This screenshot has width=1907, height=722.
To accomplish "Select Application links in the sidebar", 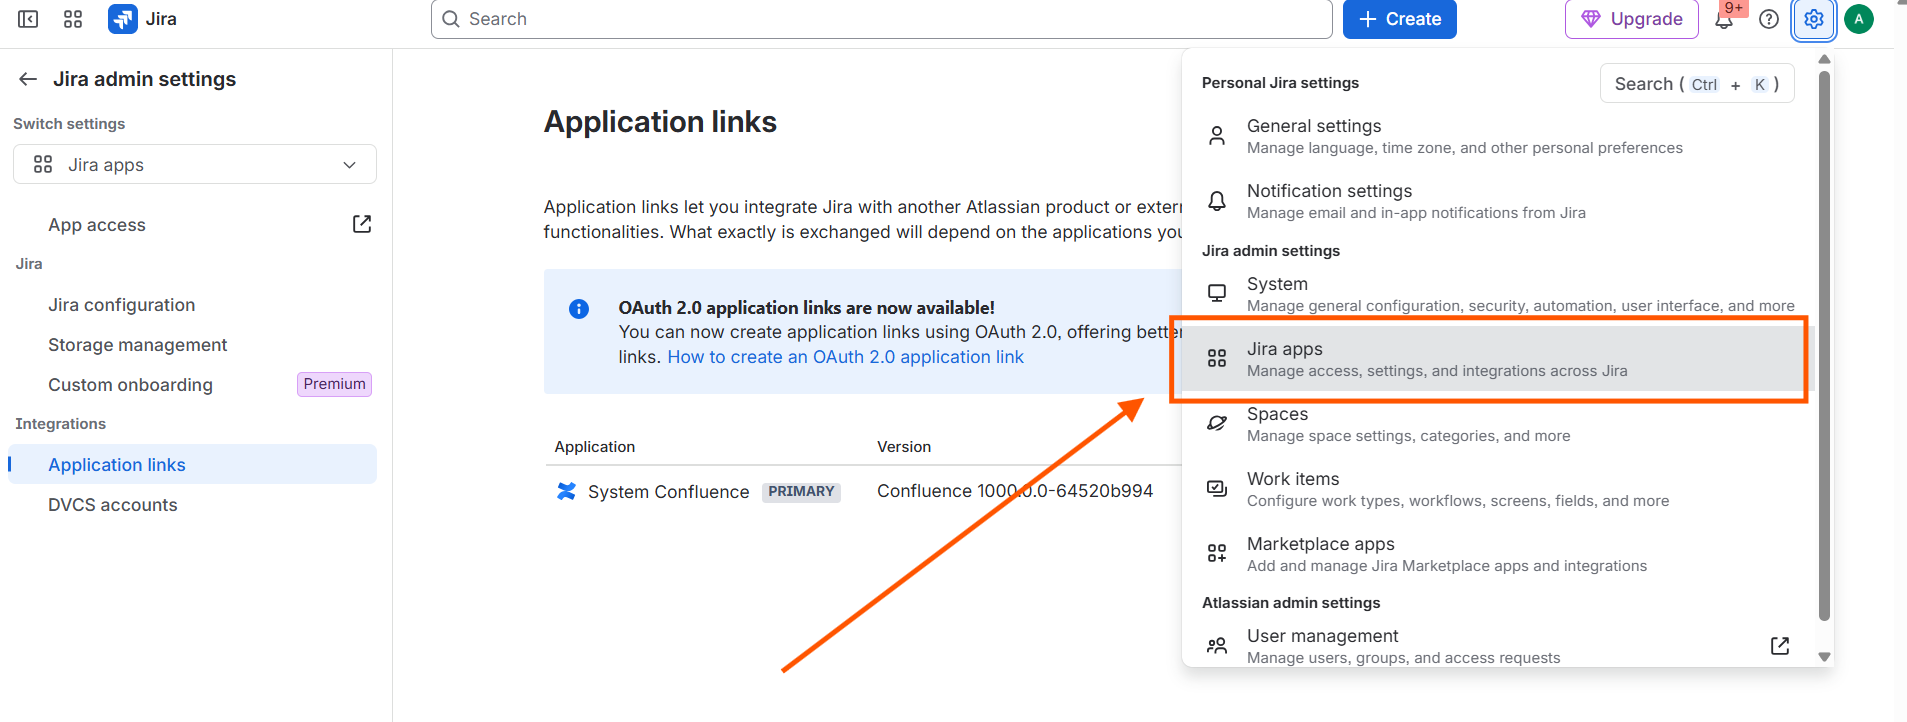I will coord(193,464).
